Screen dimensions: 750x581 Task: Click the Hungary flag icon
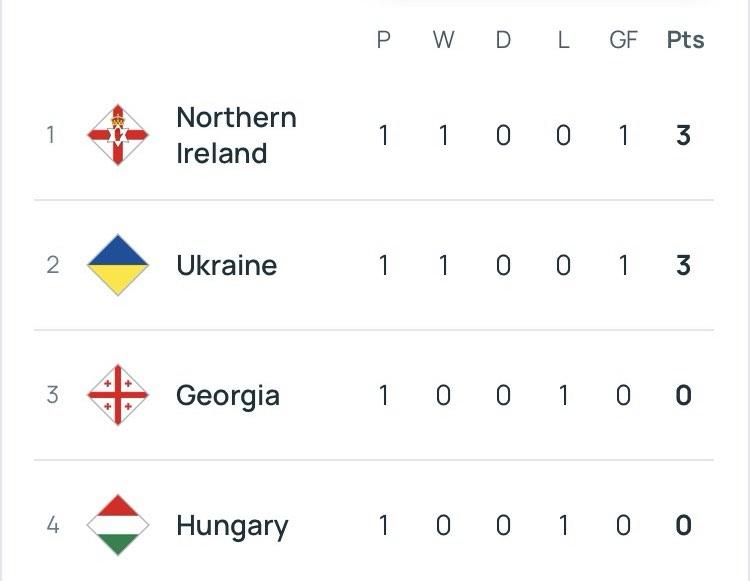coord(118,525)
